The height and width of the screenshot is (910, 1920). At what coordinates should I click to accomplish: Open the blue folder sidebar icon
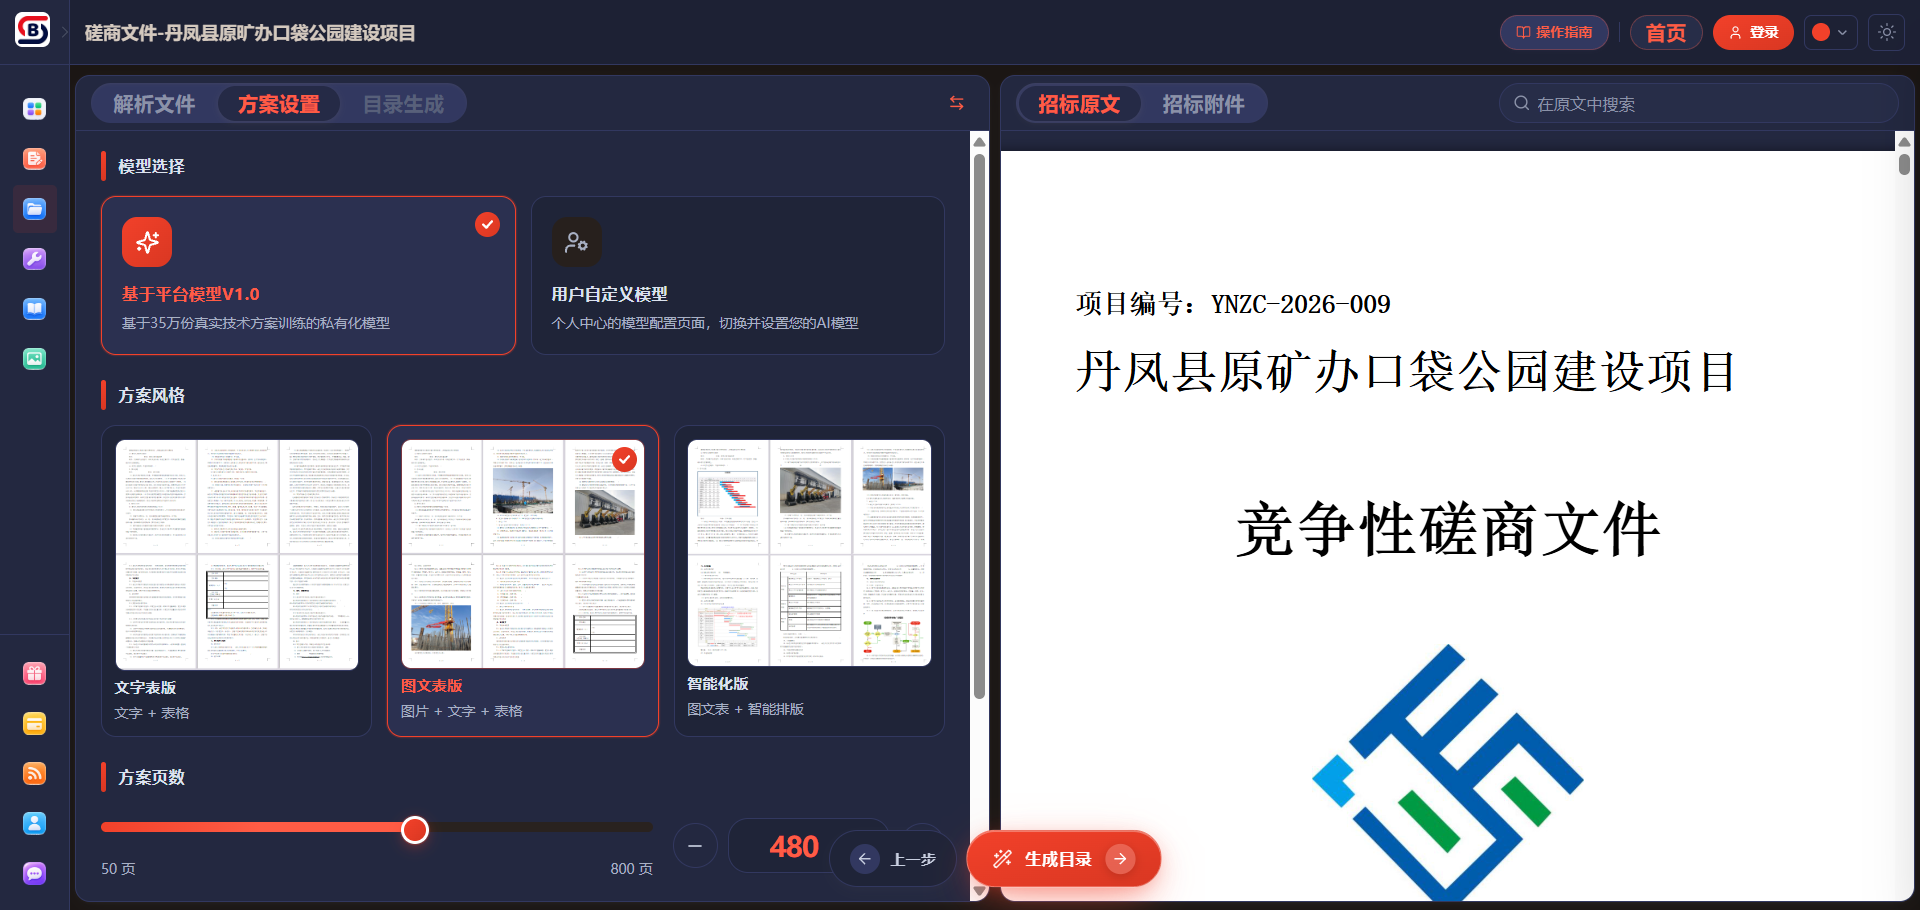coord(35,209)
